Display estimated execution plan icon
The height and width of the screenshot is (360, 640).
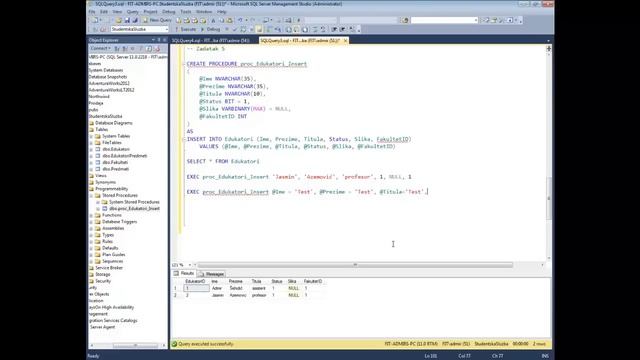point(243,29)
